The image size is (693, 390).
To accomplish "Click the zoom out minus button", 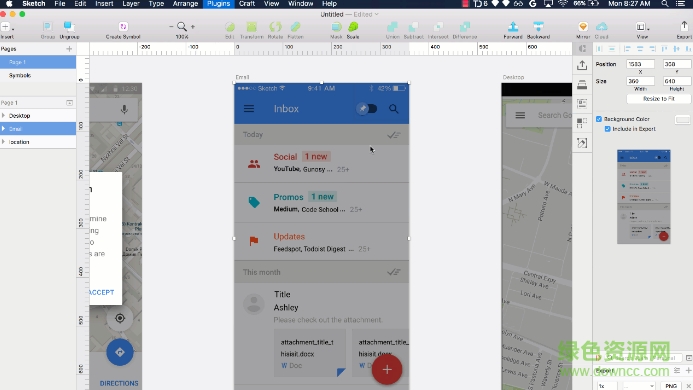I will 171,27.
